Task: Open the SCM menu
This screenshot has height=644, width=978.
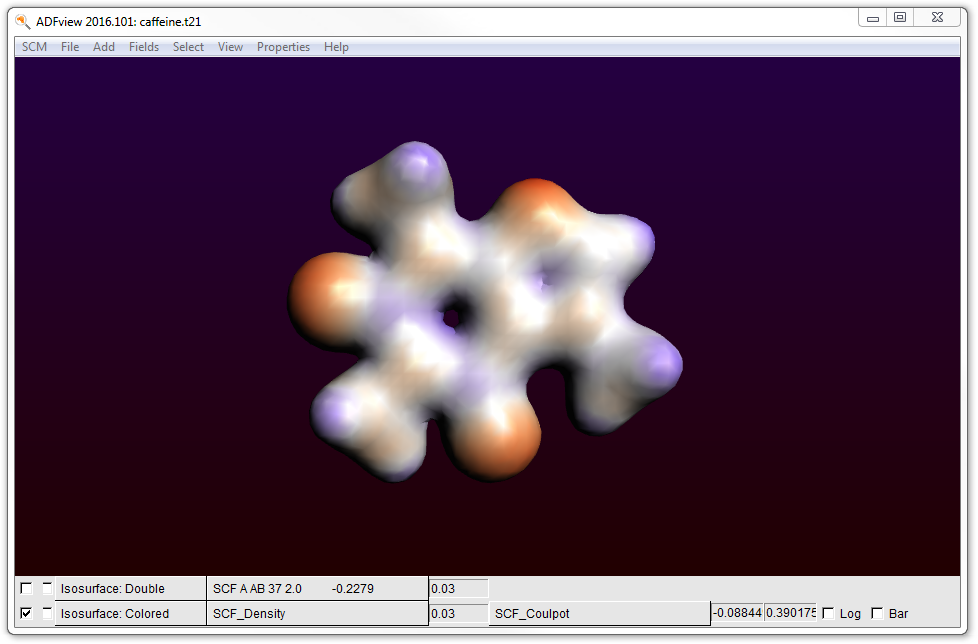Action: tap(34, 47)
